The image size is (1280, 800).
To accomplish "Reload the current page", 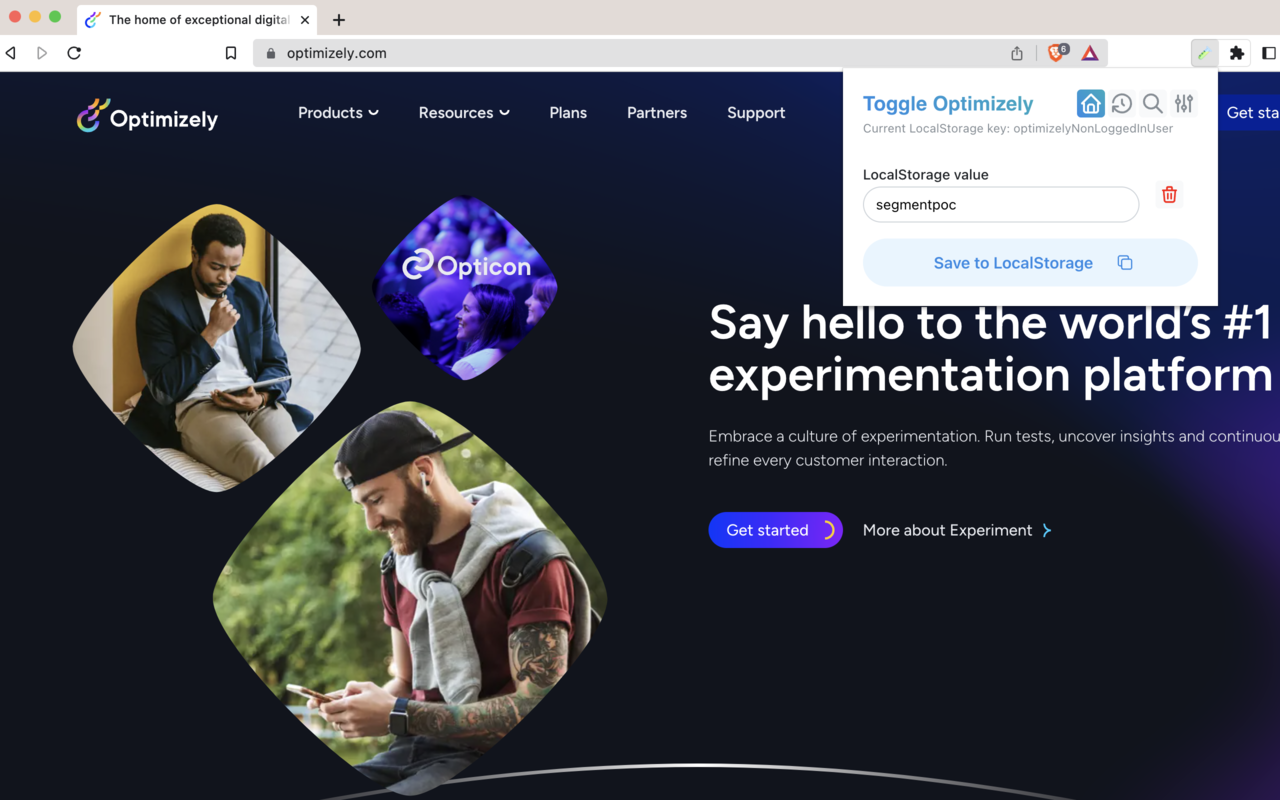I will click(x=74, y=52).
